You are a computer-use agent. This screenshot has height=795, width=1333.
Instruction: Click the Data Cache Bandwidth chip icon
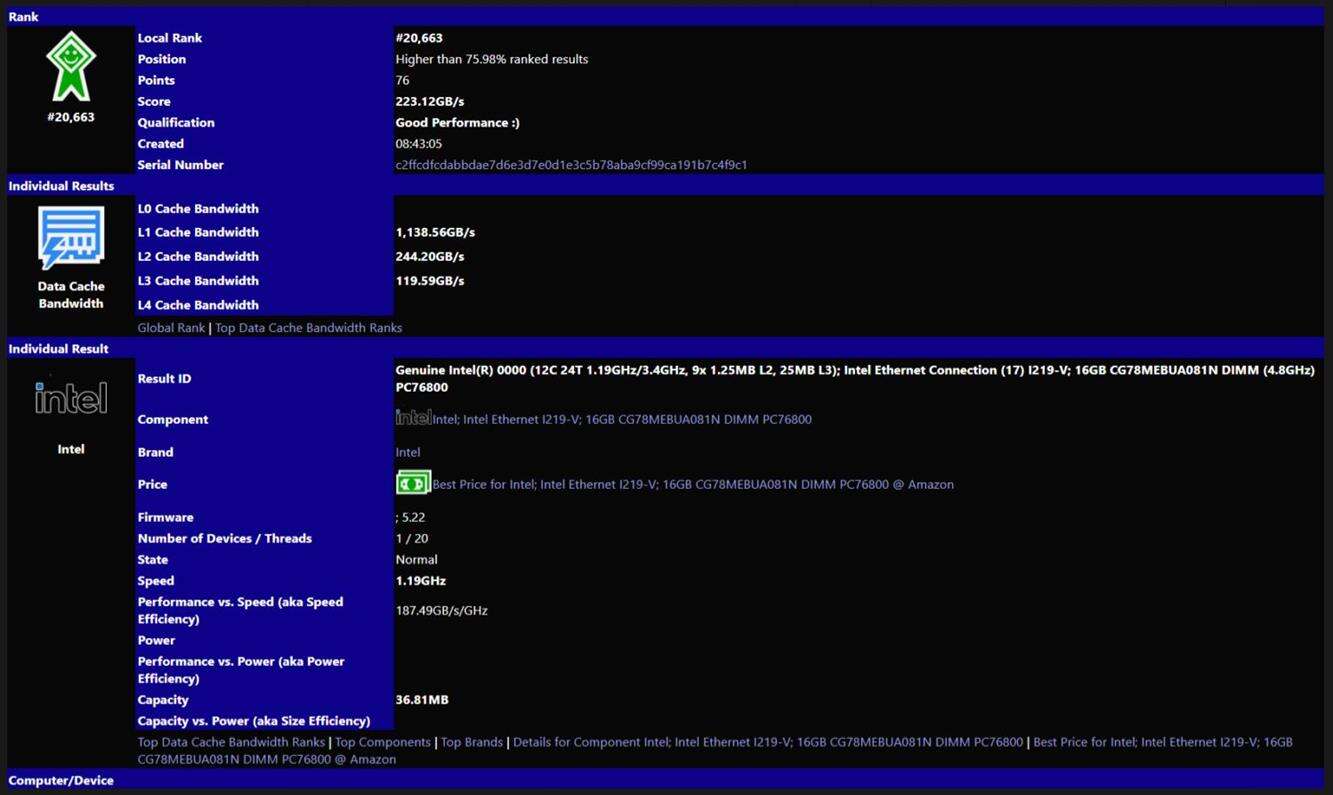click(x=71, y=238)
